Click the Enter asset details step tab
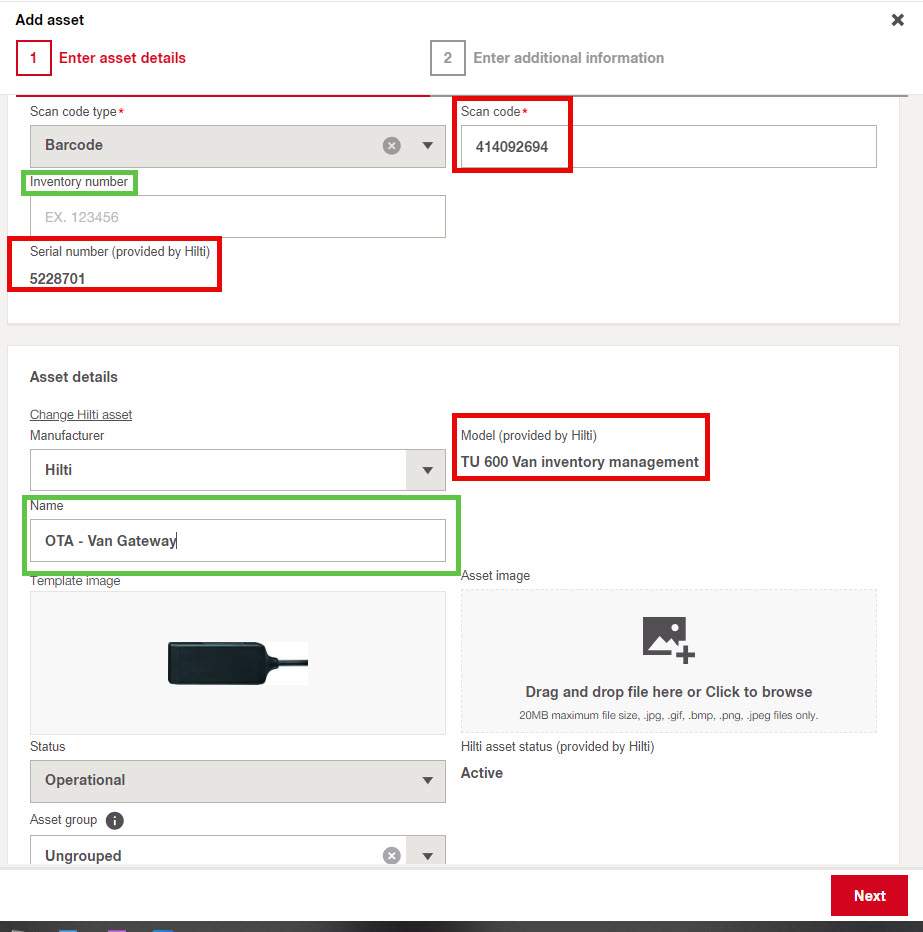923x932 pixels. [x=122, y=58]
